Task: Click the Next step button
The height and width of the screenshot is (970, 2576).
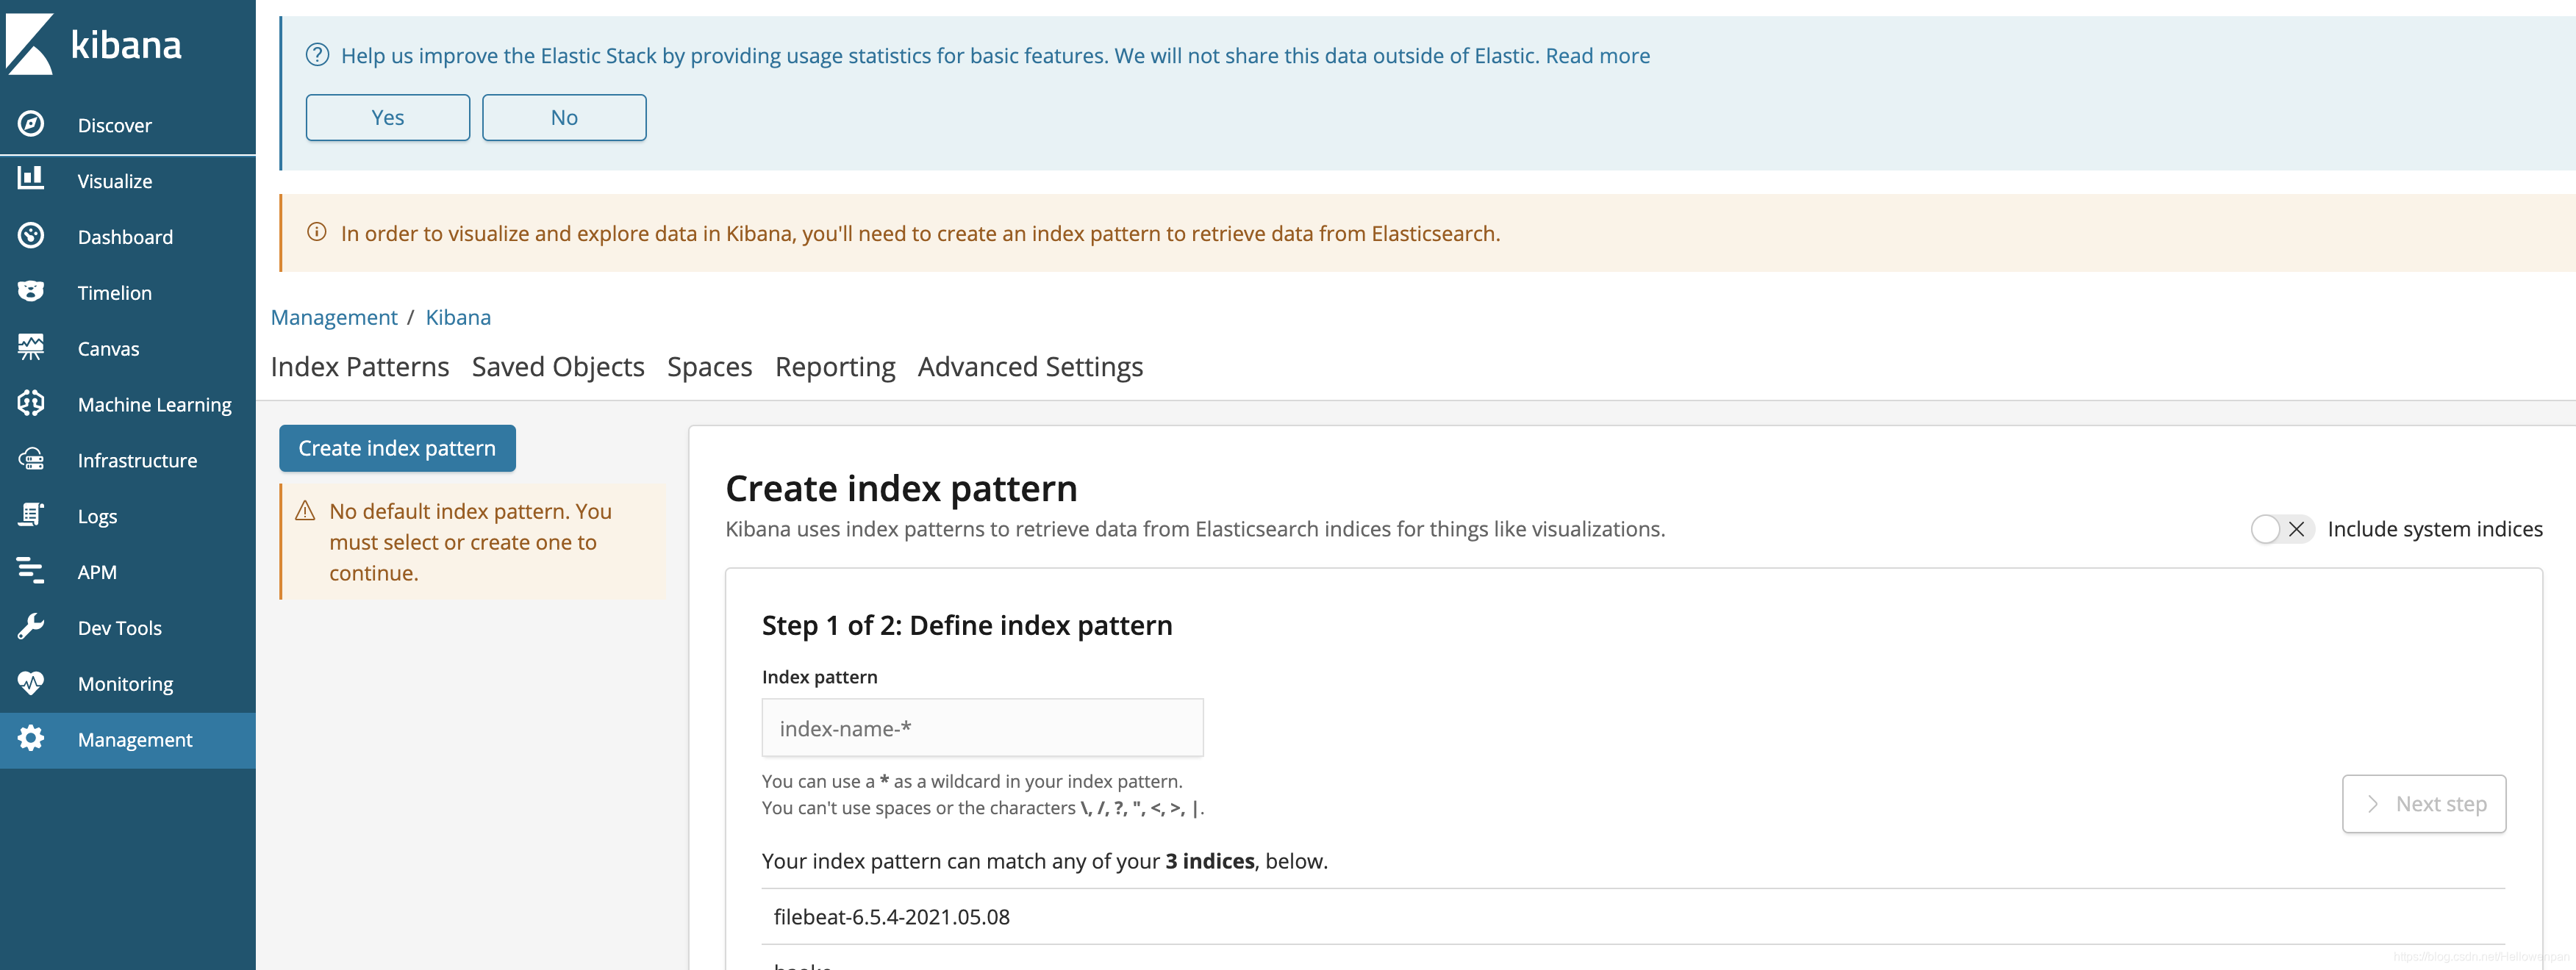Action: [x=2424, y=804]
